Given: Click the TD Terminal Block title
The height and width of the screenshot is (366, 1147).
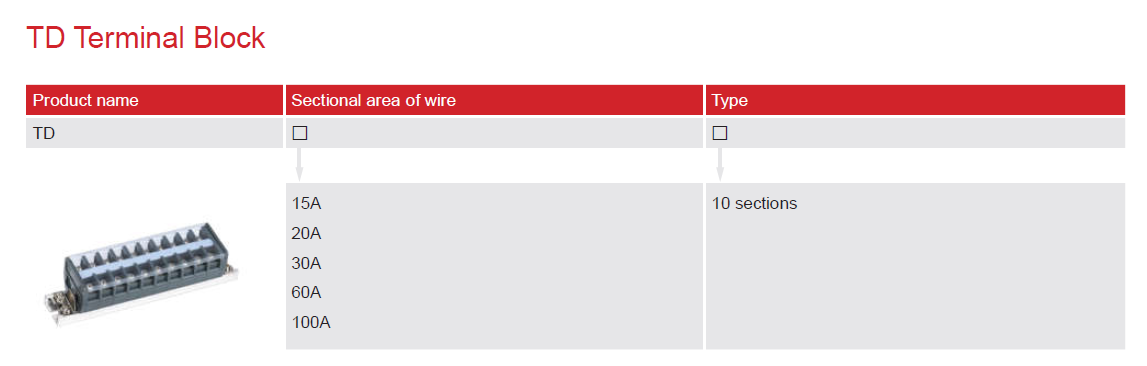Looking at the screenshot, I should (146, 37).
